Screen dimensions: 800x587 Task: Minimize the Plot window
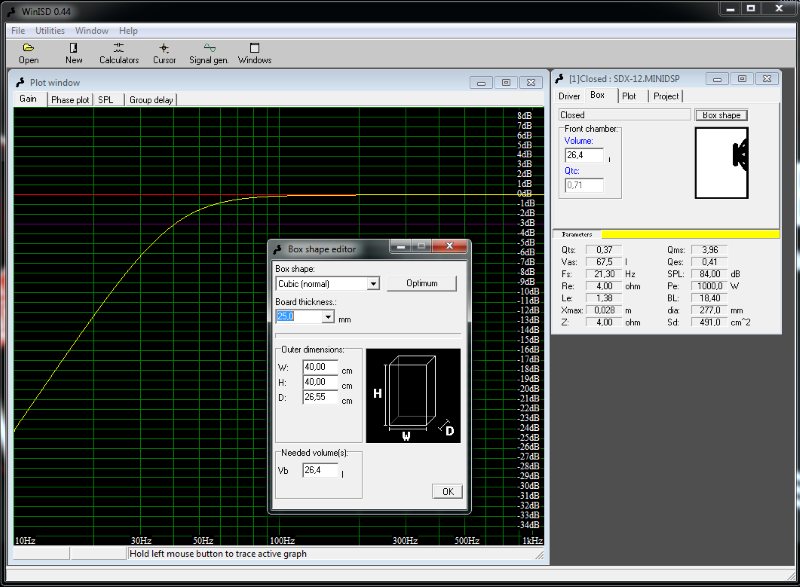point(481,83)
